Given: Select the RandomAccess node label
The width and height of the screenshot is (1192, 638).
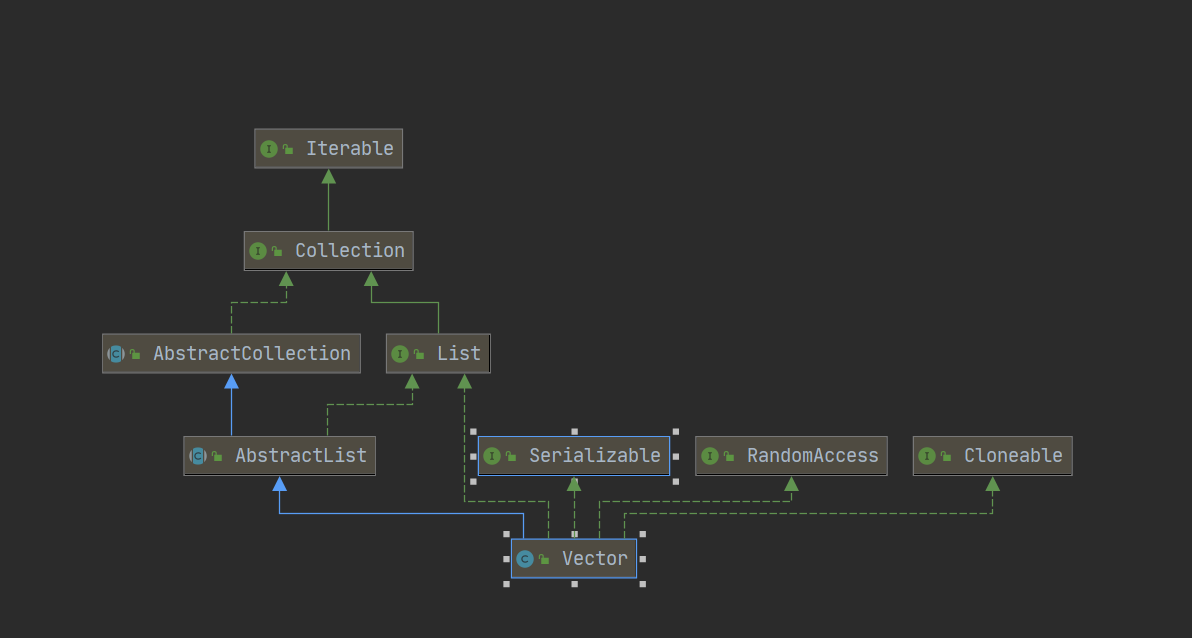Looking at the screenshot, I should (x=812, y=456).
